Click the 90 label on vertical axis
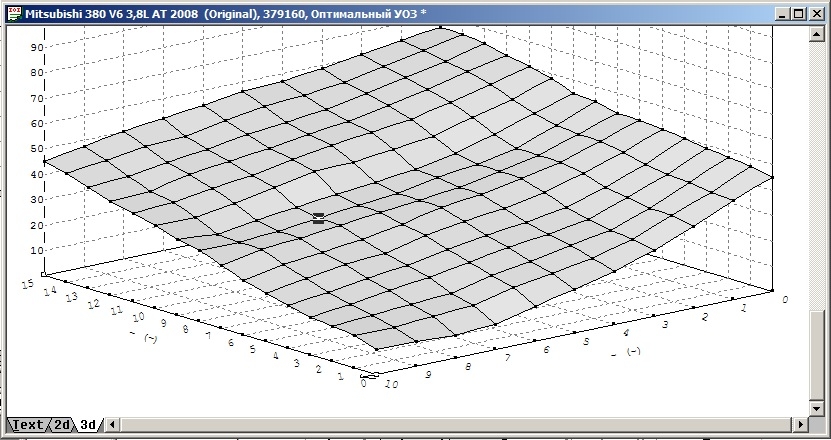Viewport: 831px width, 440px height. coord(37,47)
